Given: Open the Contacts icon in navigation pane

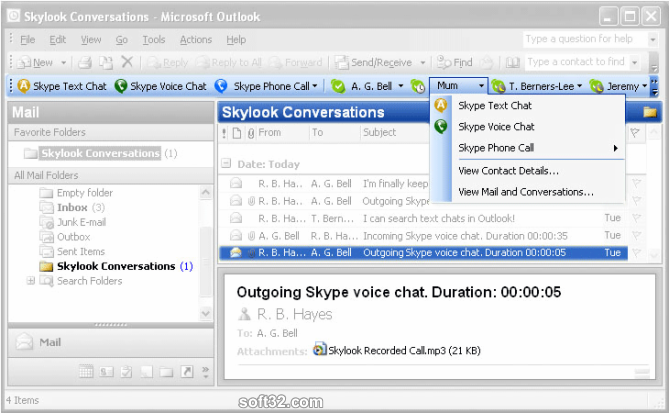Looking at the screenshot, I should (106, 372).
